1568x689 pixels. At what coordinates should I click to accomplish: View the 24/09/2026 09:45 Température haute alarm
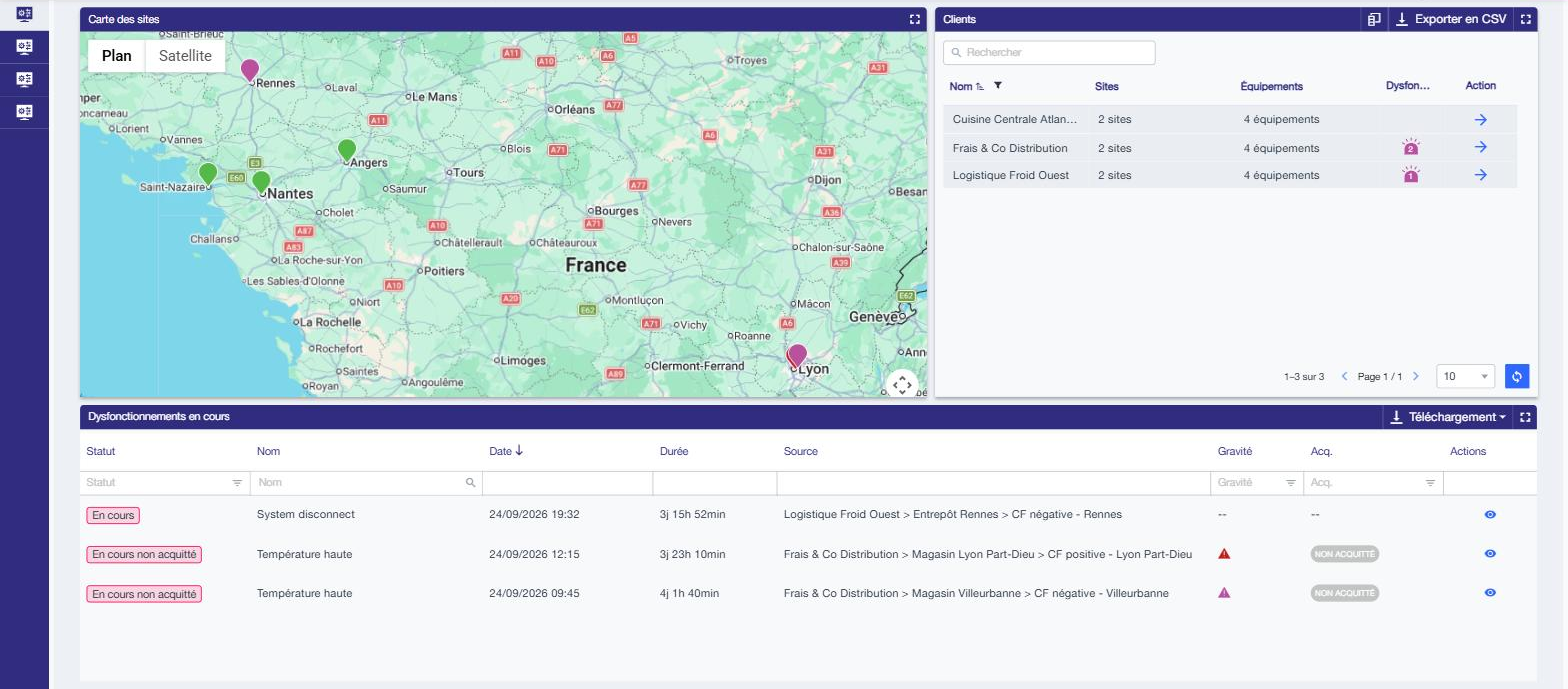point(1490,593)
